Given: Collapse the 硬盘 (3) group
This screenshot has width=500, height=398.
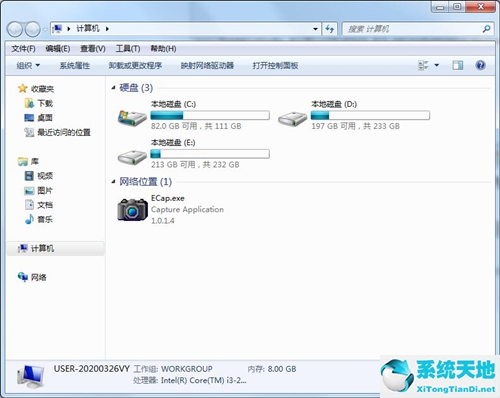Looking at the screenshot, I should pyautogui.click(x=113, y=88).
